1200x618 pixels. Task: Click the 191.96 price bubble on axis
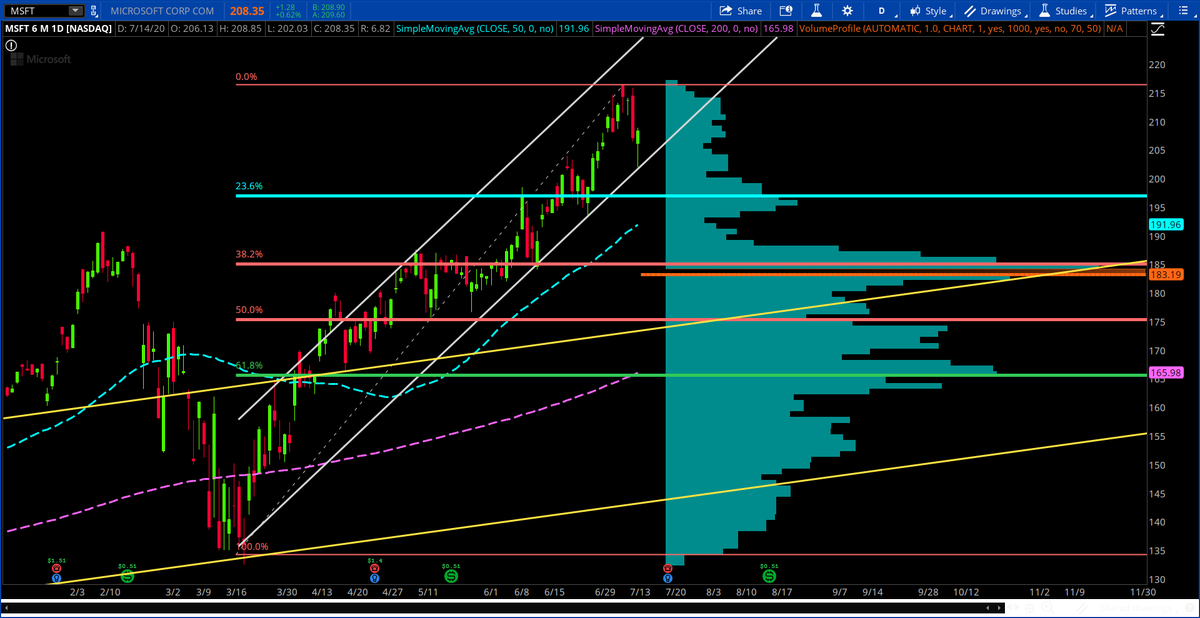tap(1168, 225)
